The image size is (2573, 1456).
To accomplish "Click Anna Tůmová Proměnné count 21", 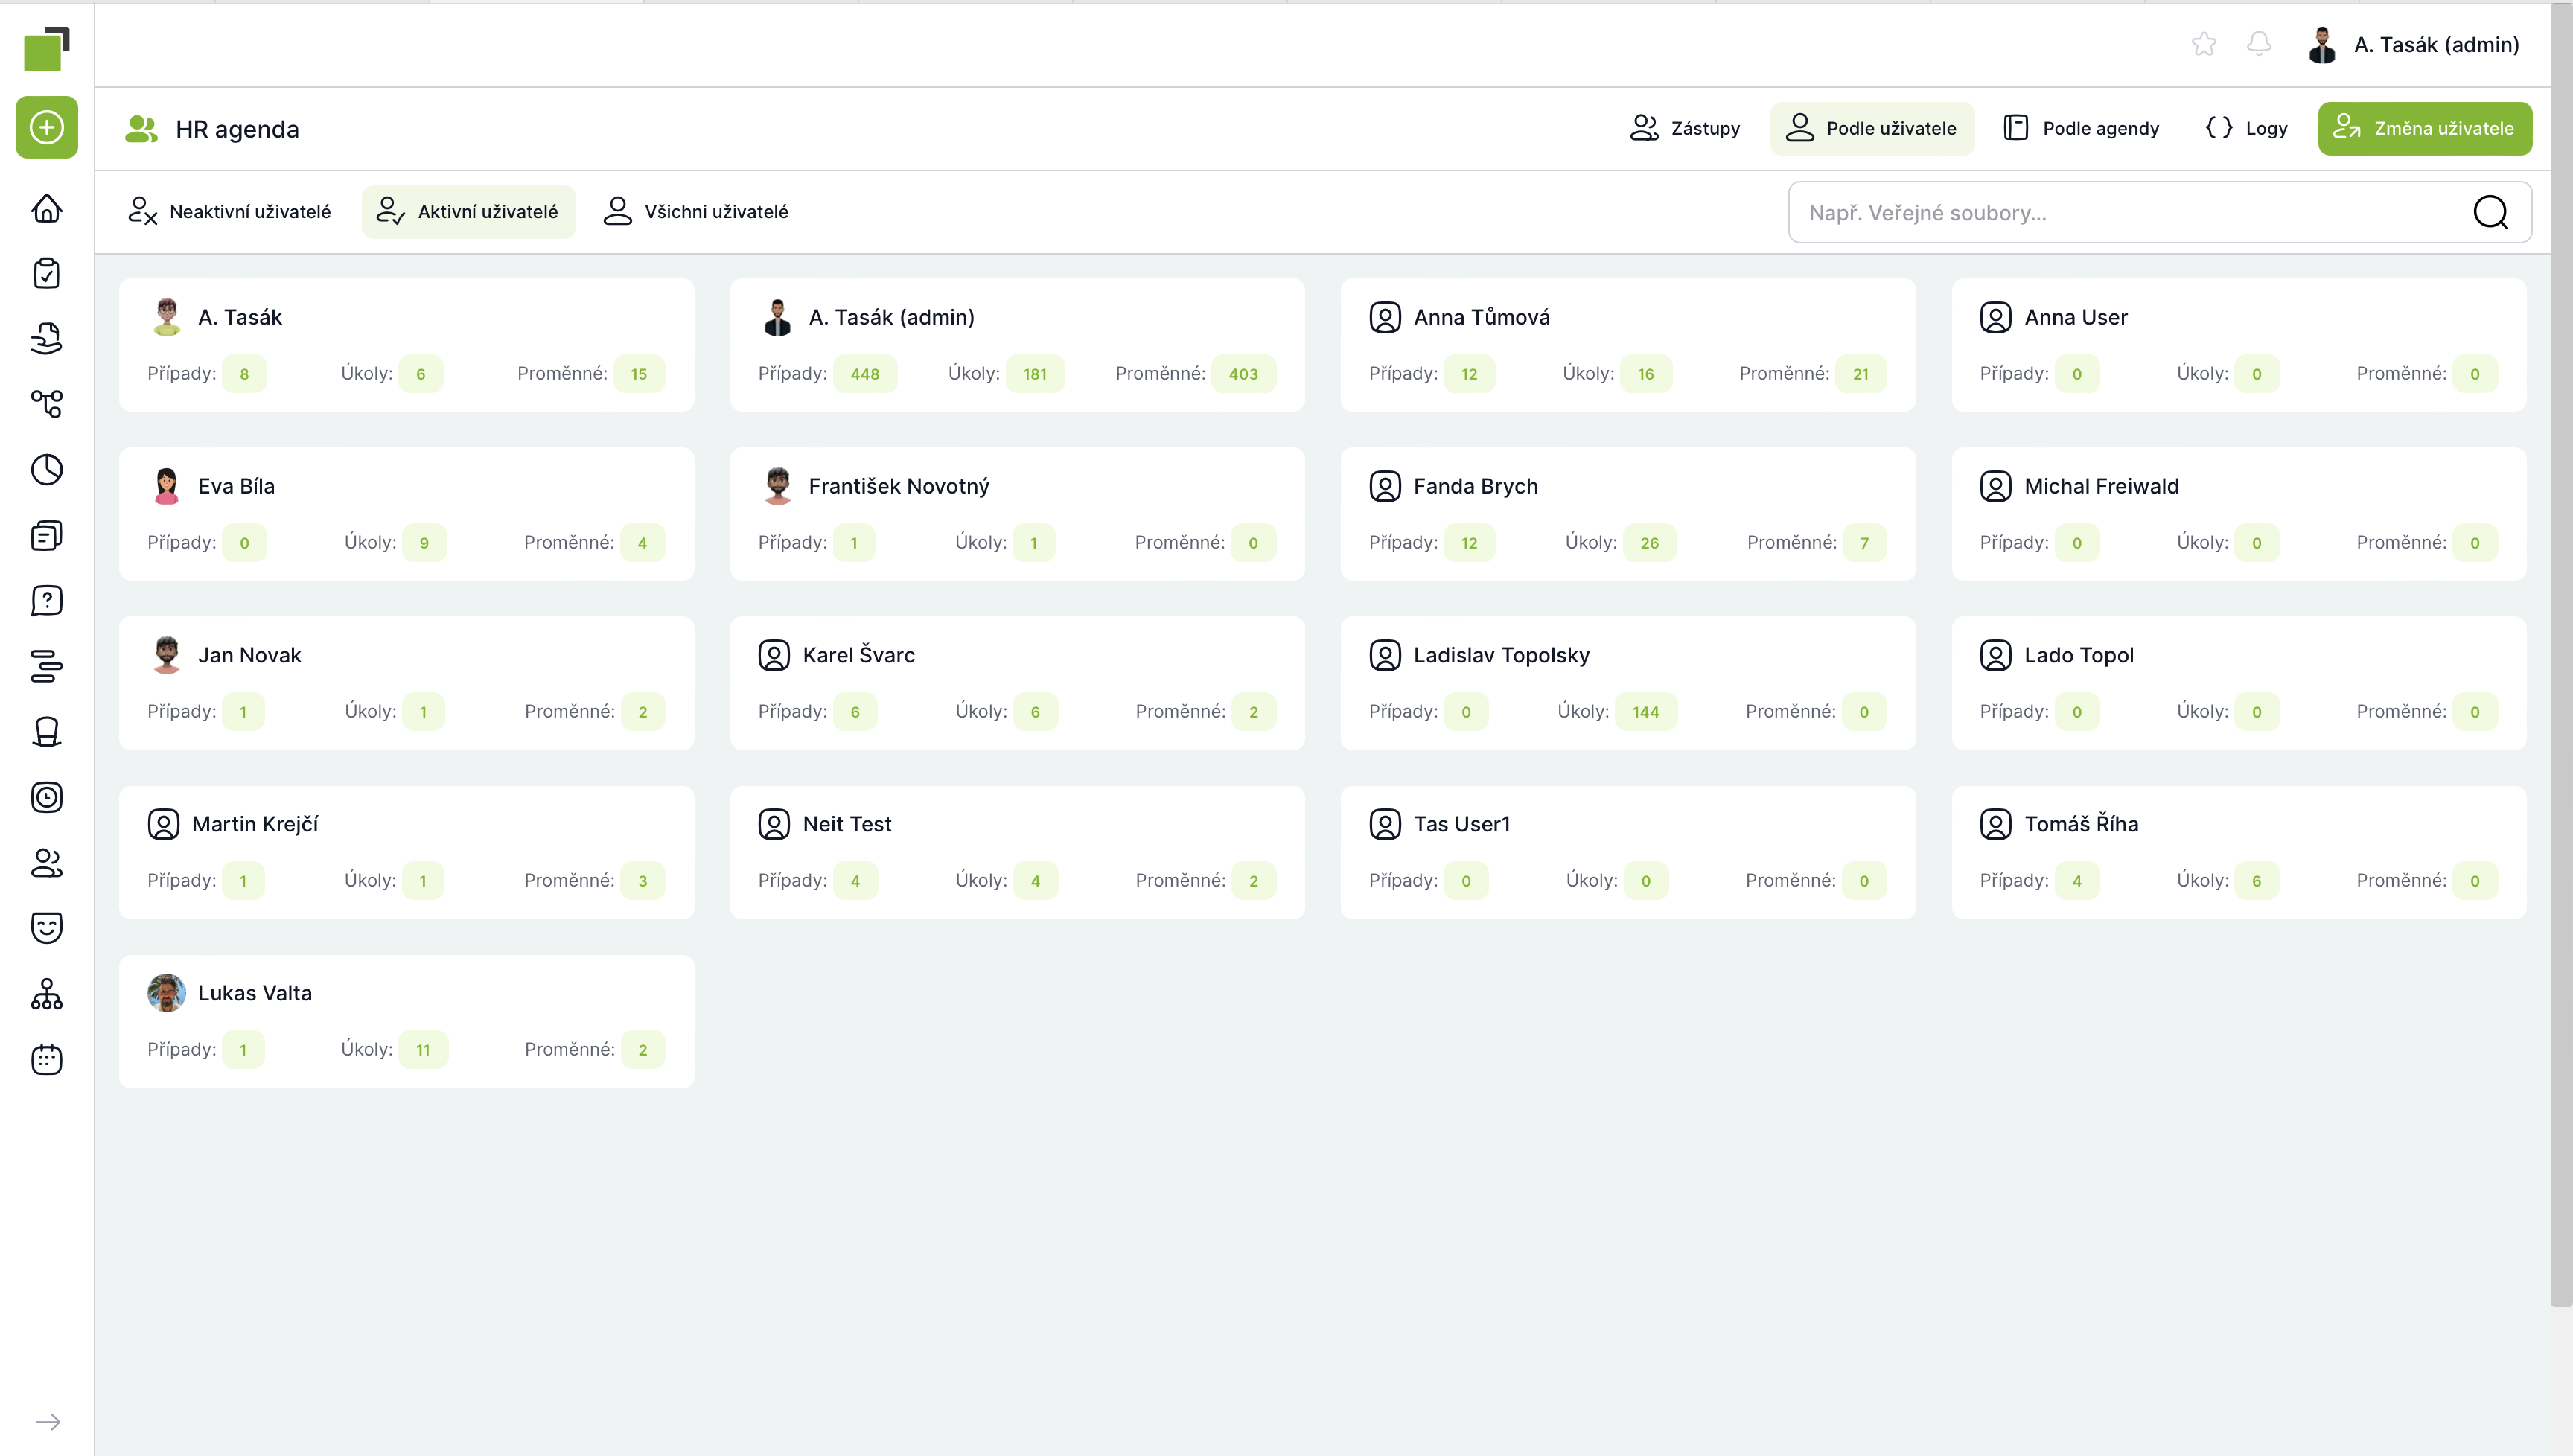I will coord(1860,374).
